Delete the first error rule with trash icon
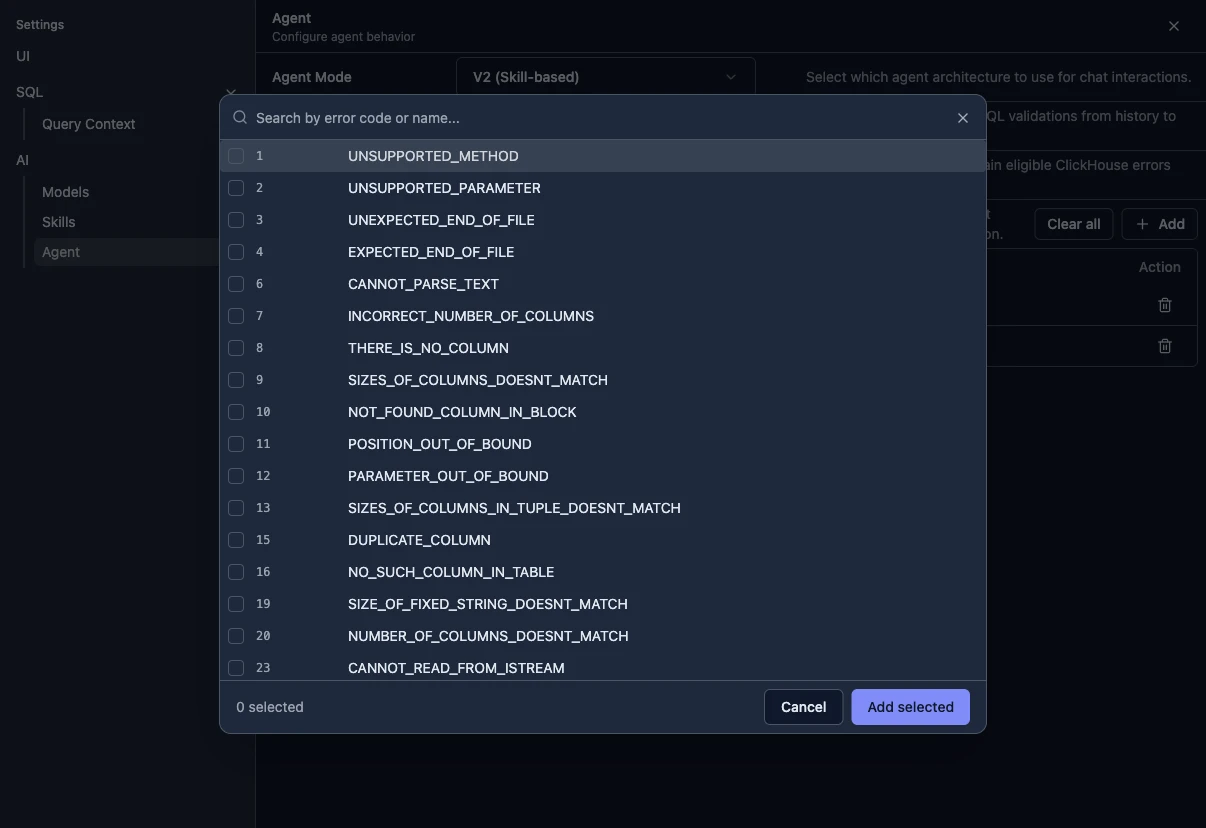Image resolution: width=1206 pixels, height=828 pixels. click(1164, 304)
